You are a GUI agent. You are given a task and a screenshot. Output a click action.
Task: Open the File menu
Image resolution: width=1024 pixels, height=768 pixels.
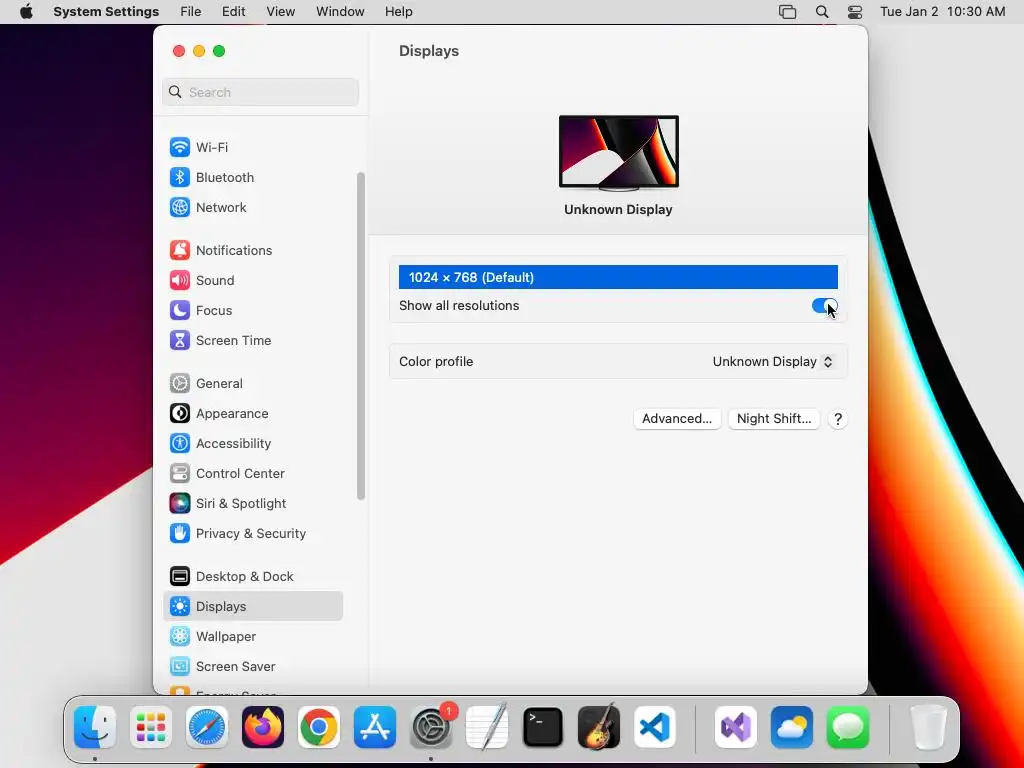pos(191,12)
